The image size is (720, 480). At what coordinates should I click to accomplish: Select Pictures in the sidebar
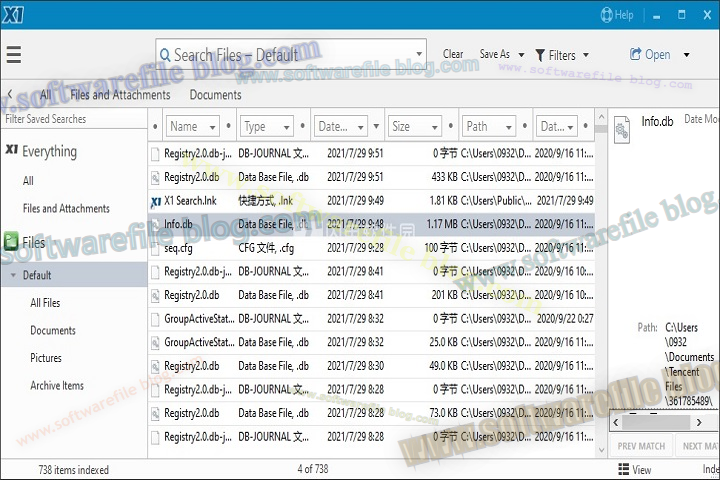45,358
